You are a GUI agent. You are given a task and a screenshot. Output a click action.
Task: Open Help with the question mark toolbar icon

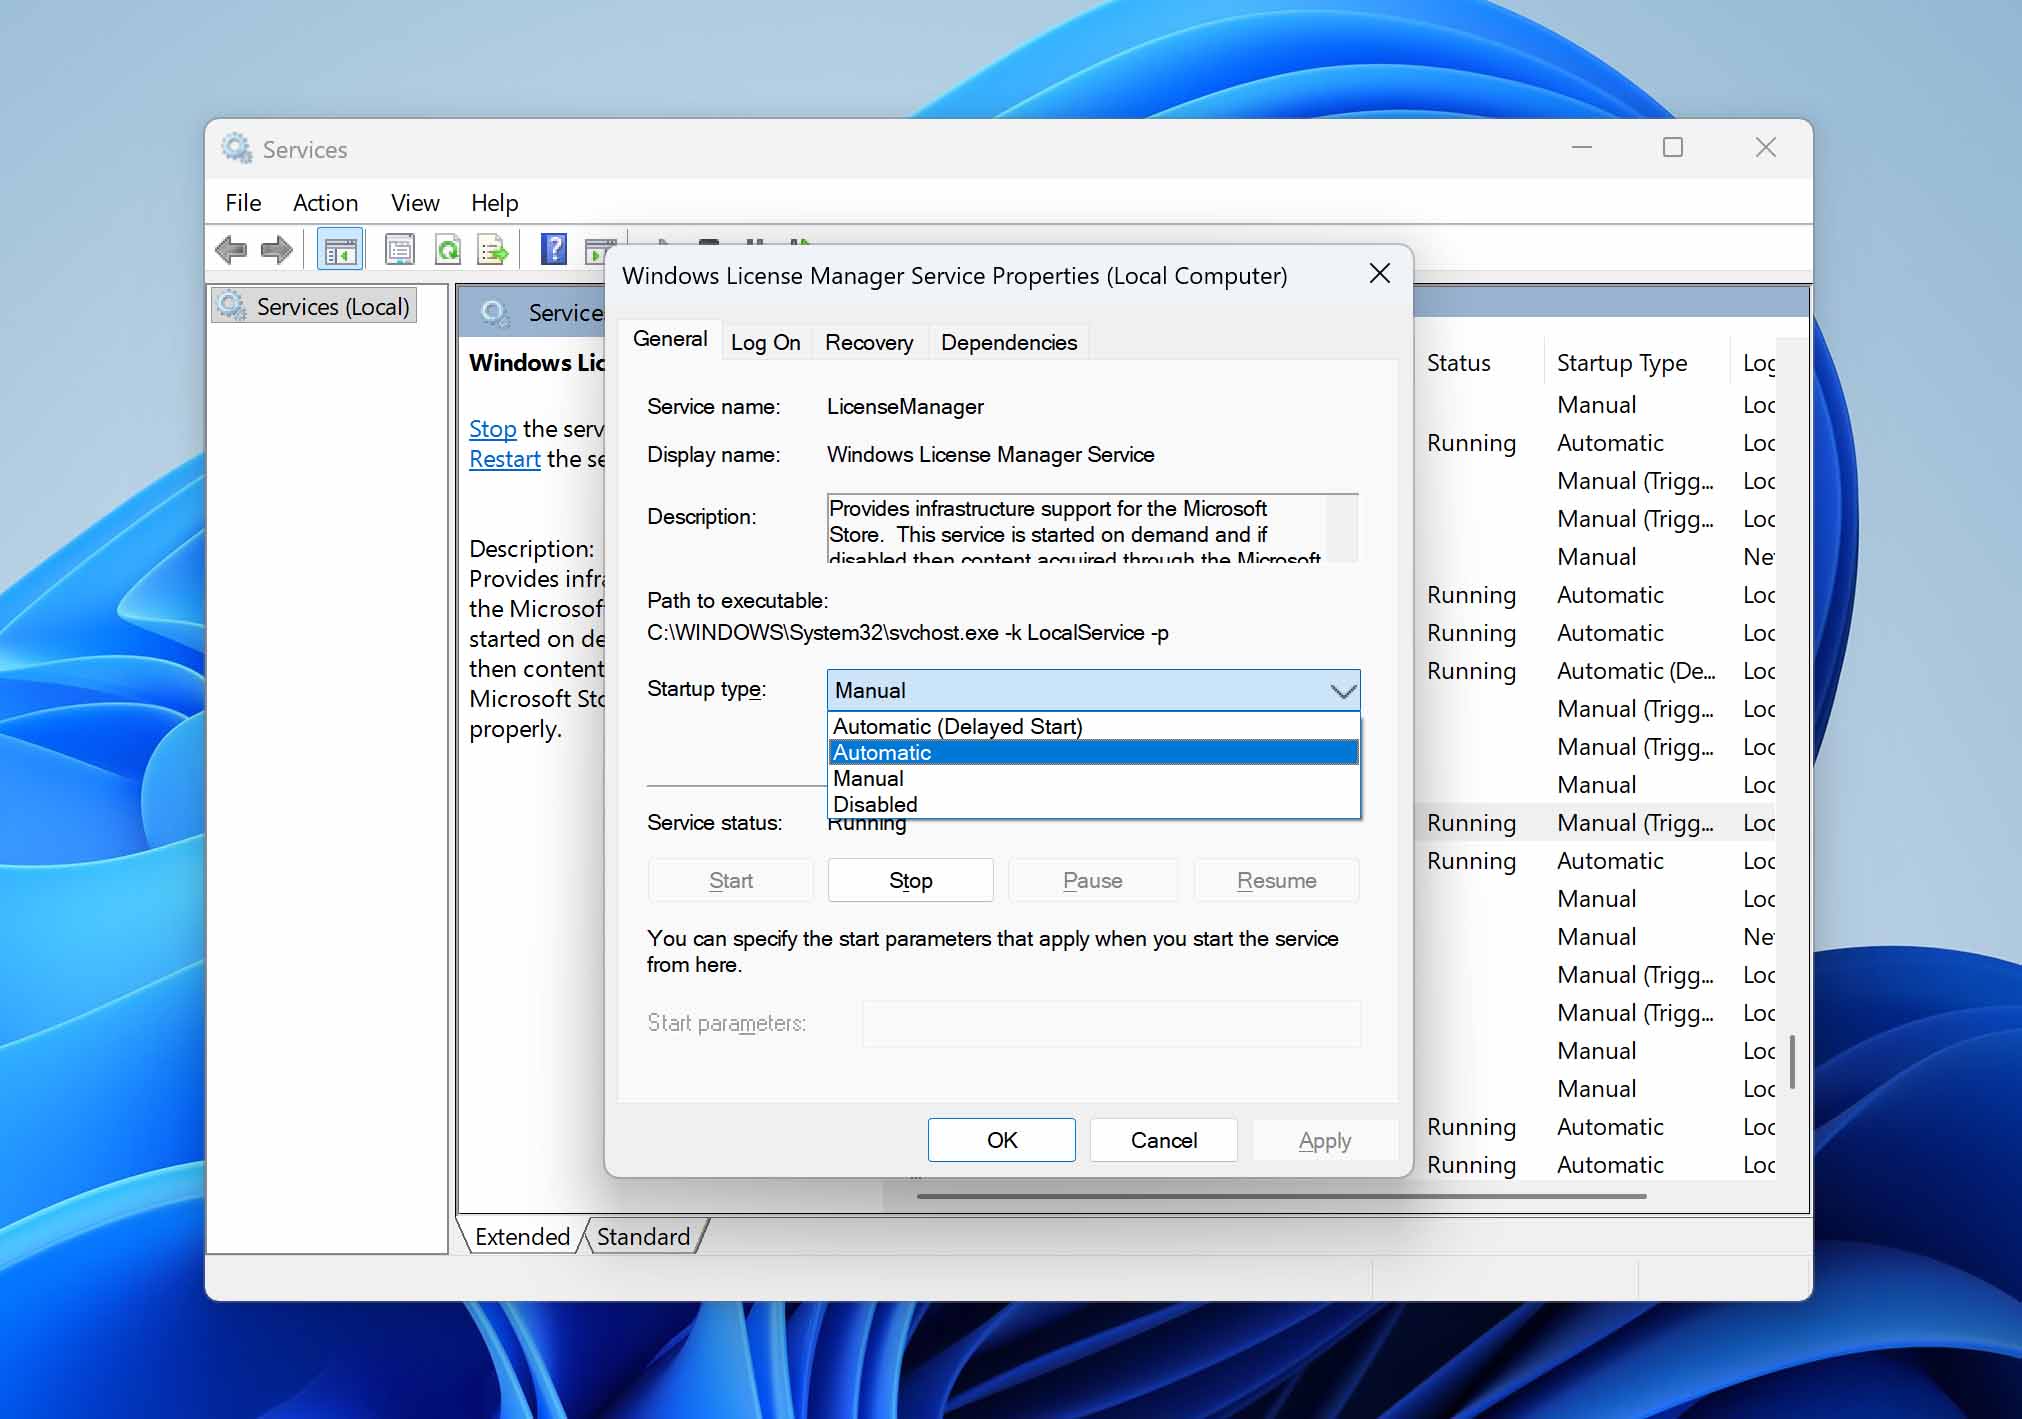point(552,249)
